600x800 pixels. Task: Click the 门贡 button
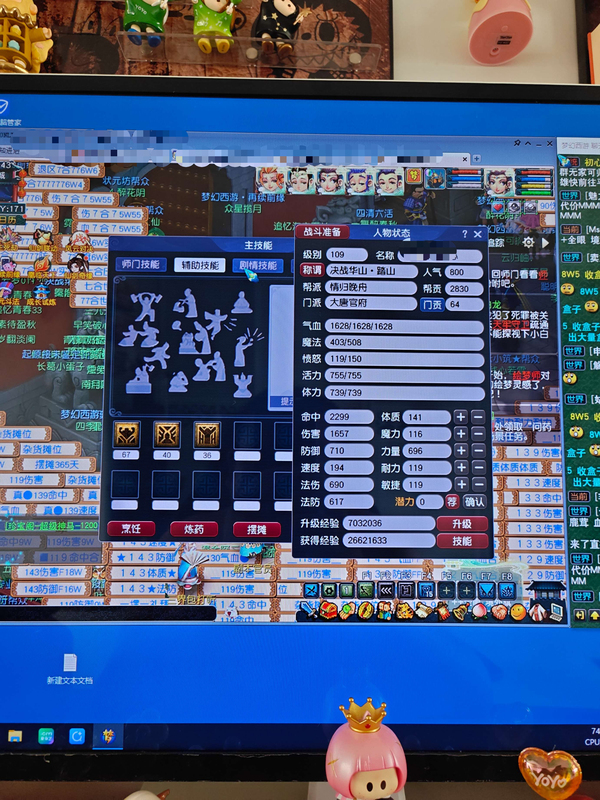[432, 304]
